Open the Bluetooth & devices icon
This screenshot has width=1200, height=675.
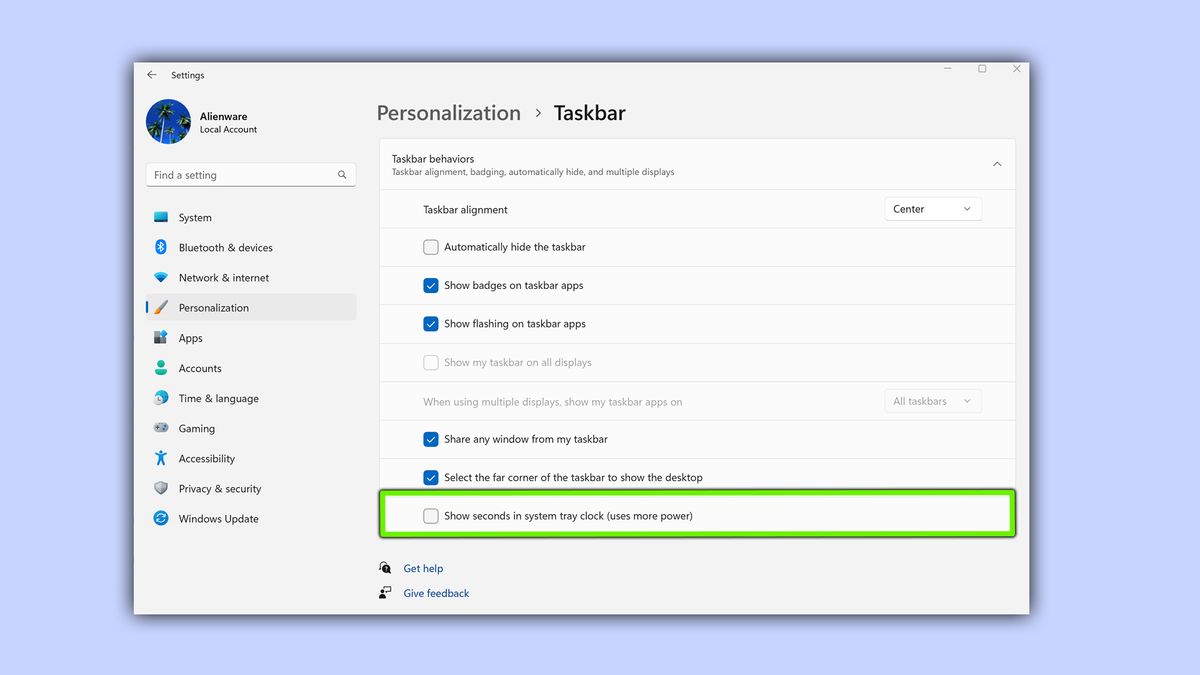[161, 247]
